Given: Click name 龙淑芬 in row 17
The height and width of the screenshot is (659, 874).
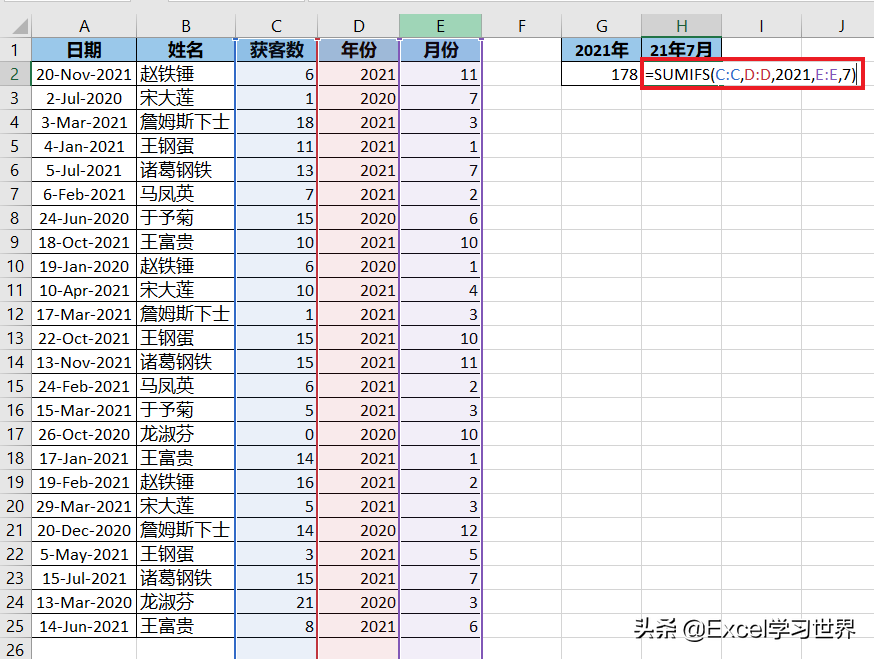Looking at the screenshot, I should point(186,434).
